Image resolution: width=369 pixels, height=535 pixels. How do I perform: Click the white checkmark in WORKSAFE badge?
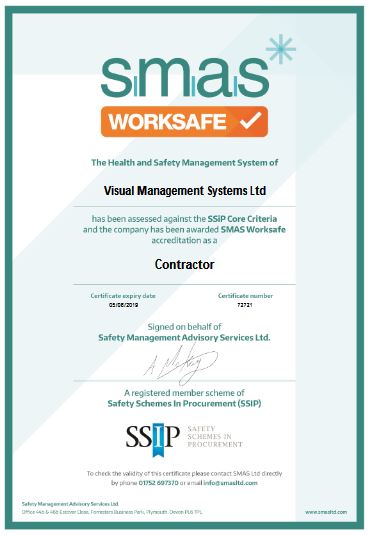pyautogui.click(x=251, y=120)
